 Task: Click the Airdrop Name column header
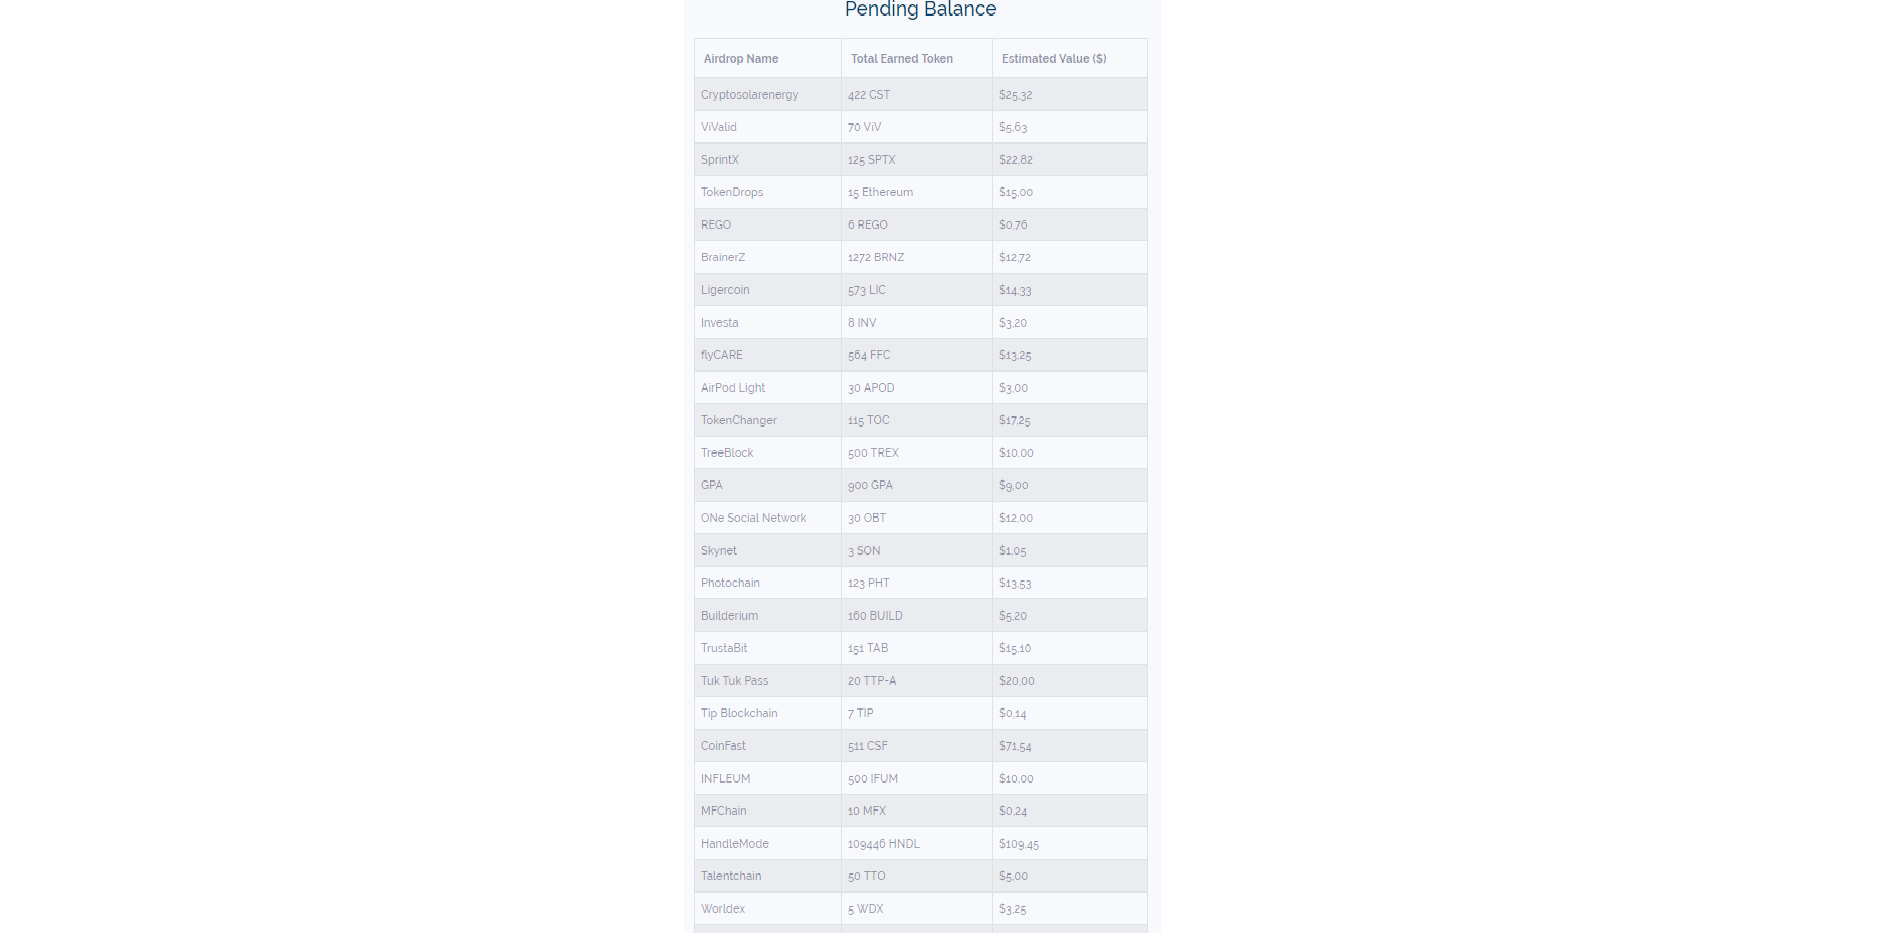pos(740,59)
